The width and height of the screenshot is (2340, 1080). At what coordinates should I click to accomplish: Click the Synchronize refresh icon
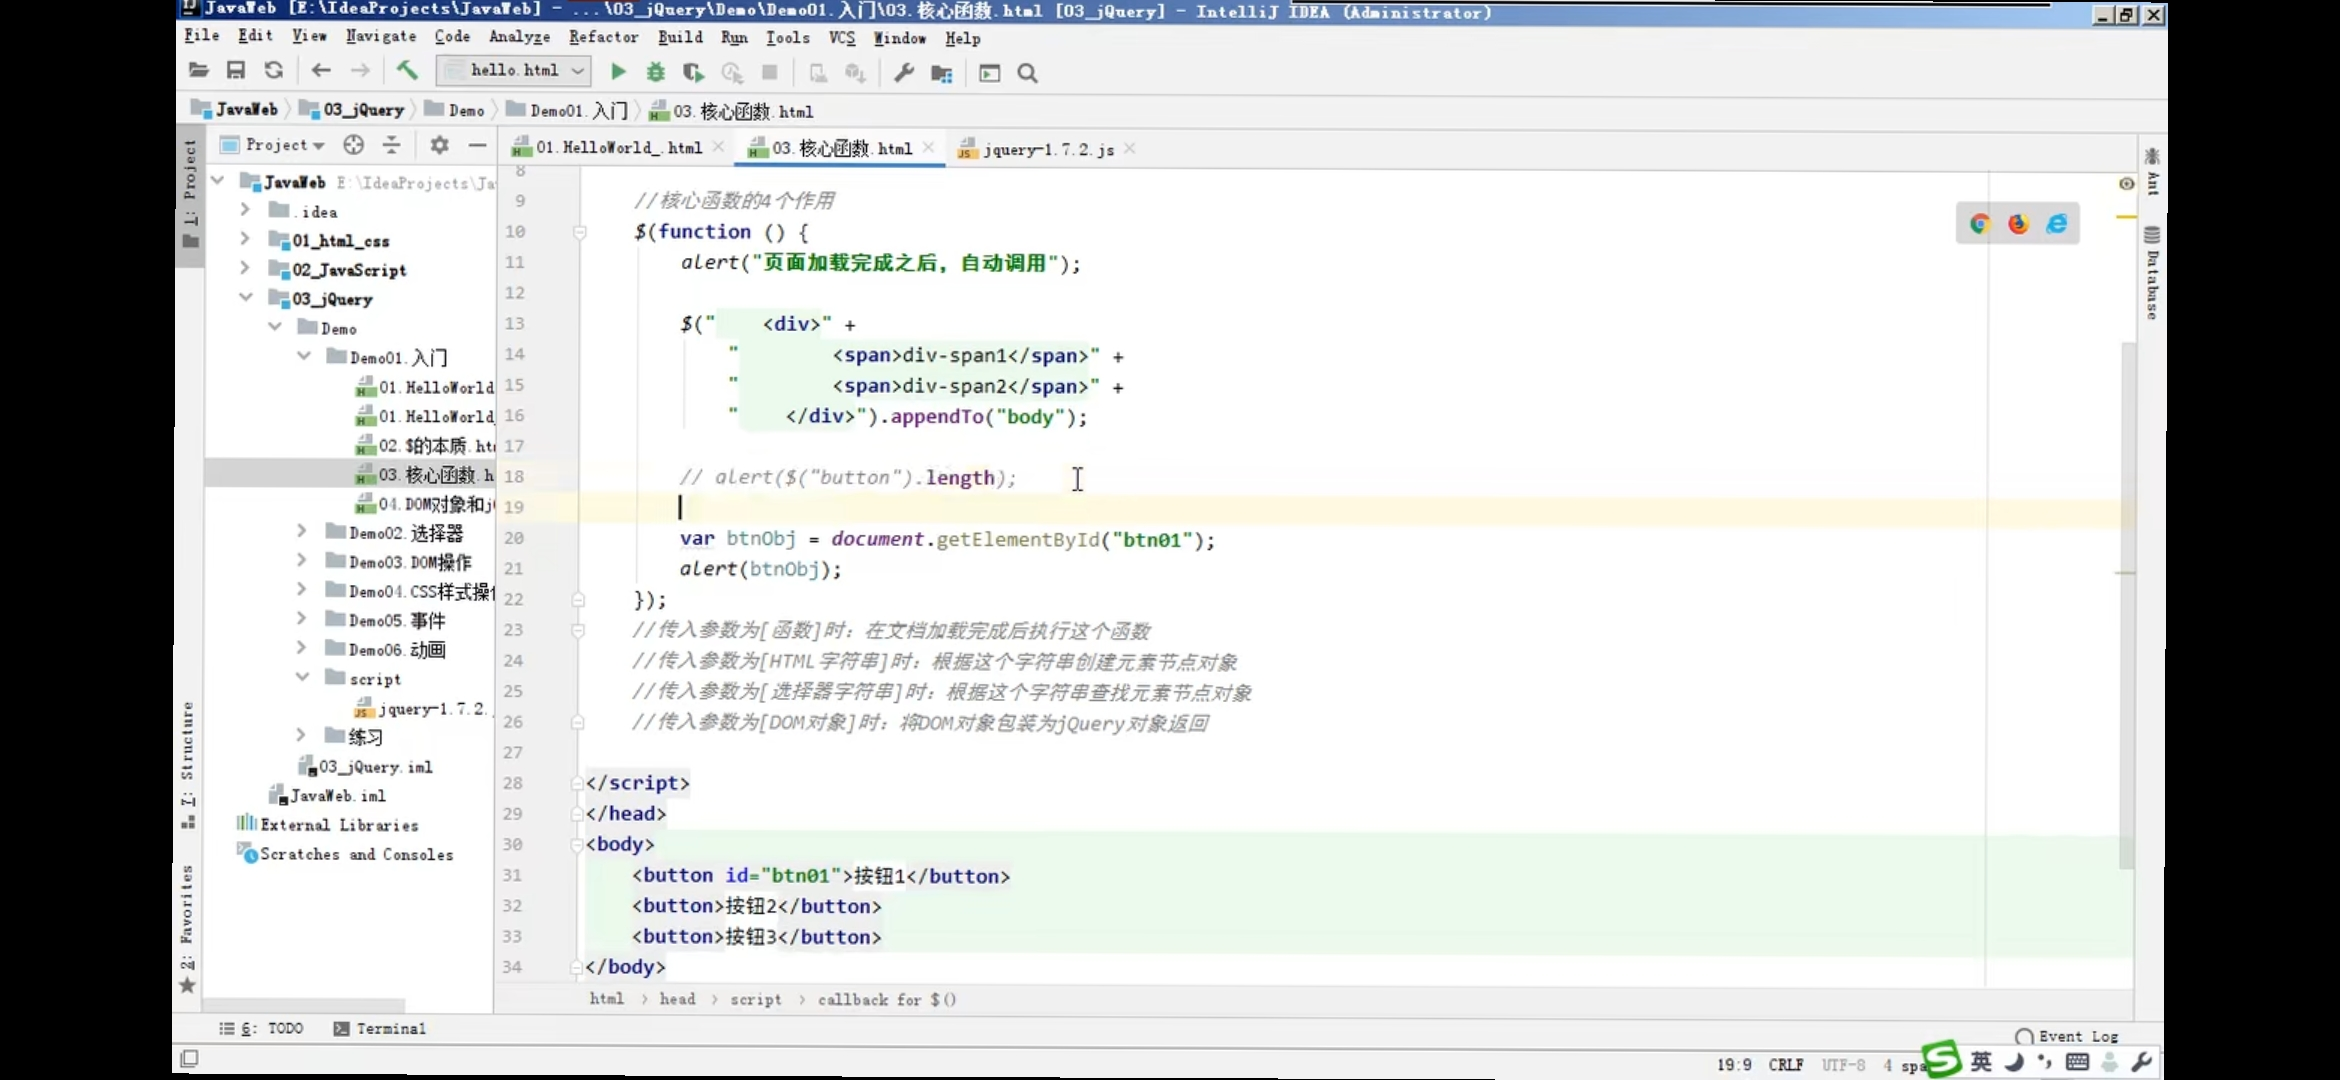point(273,71)
